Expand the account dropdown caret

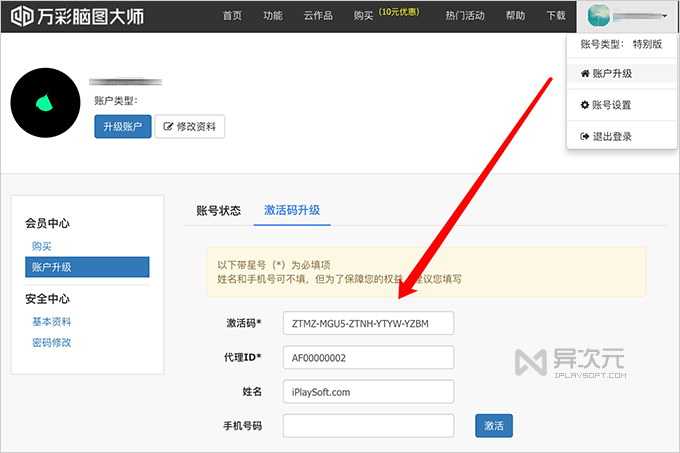pos(664,16)
